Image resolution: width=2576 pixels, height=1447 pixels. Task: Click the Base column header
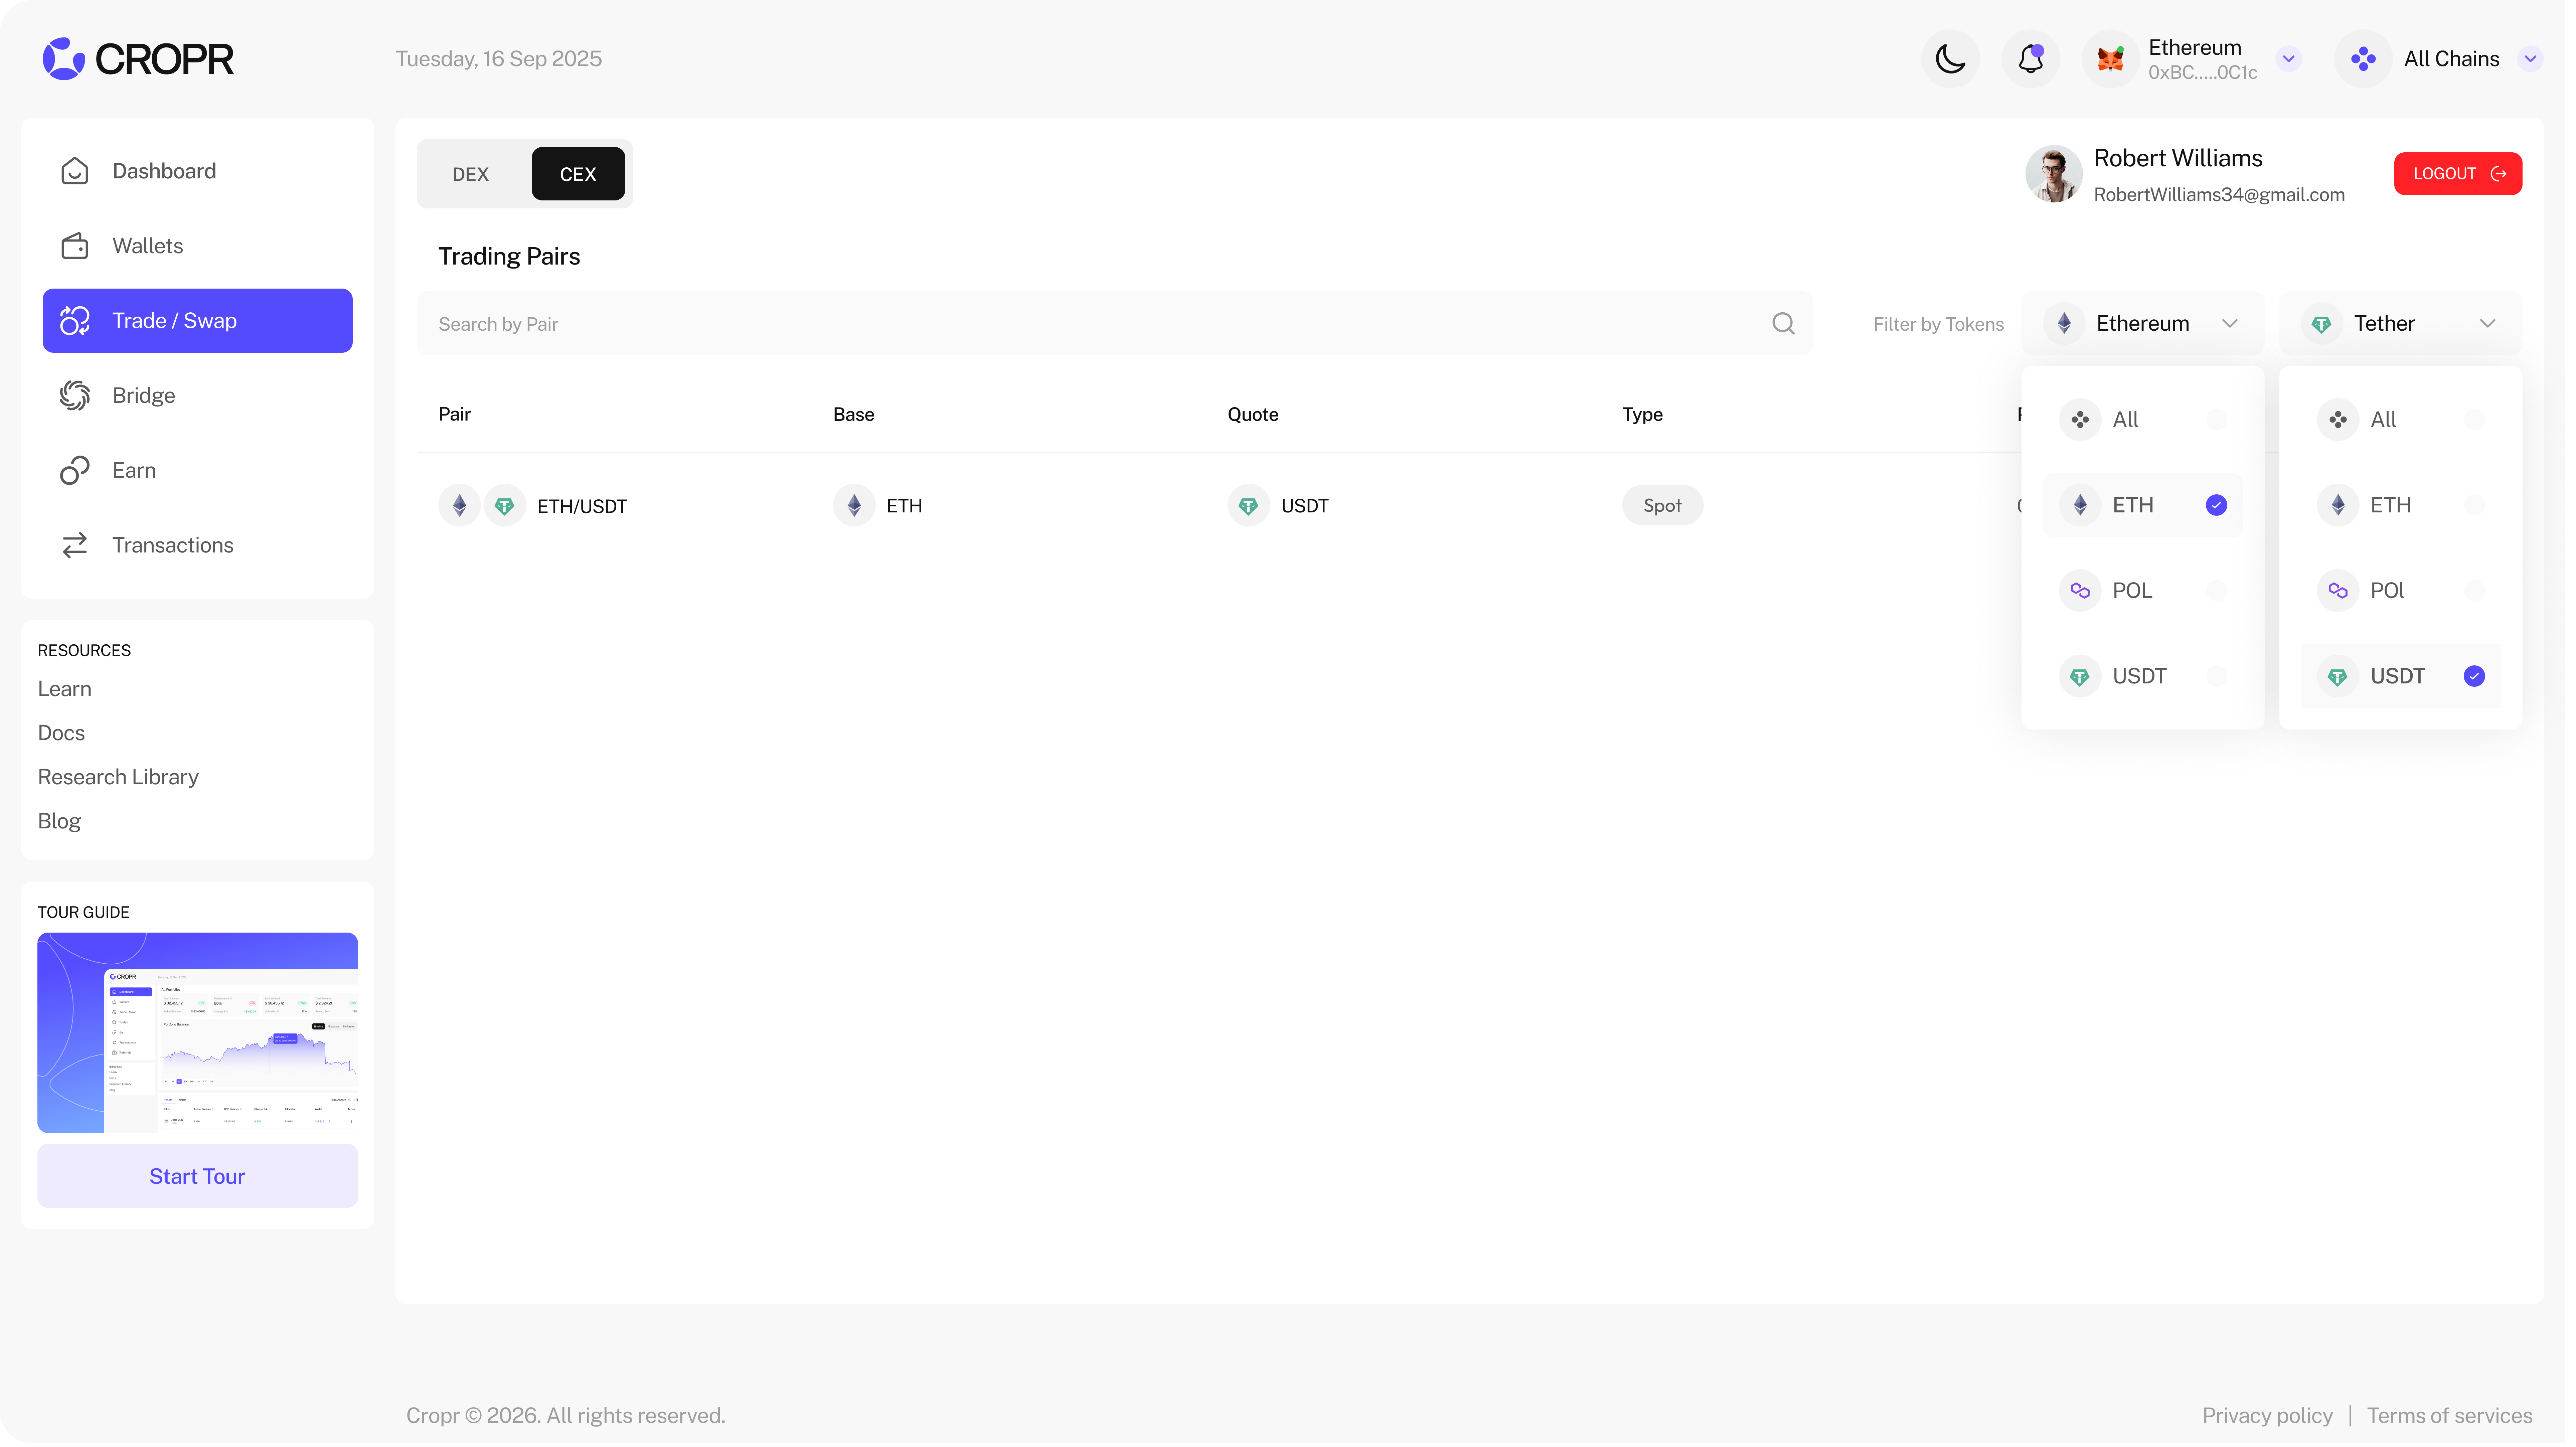tap(857, 416)
